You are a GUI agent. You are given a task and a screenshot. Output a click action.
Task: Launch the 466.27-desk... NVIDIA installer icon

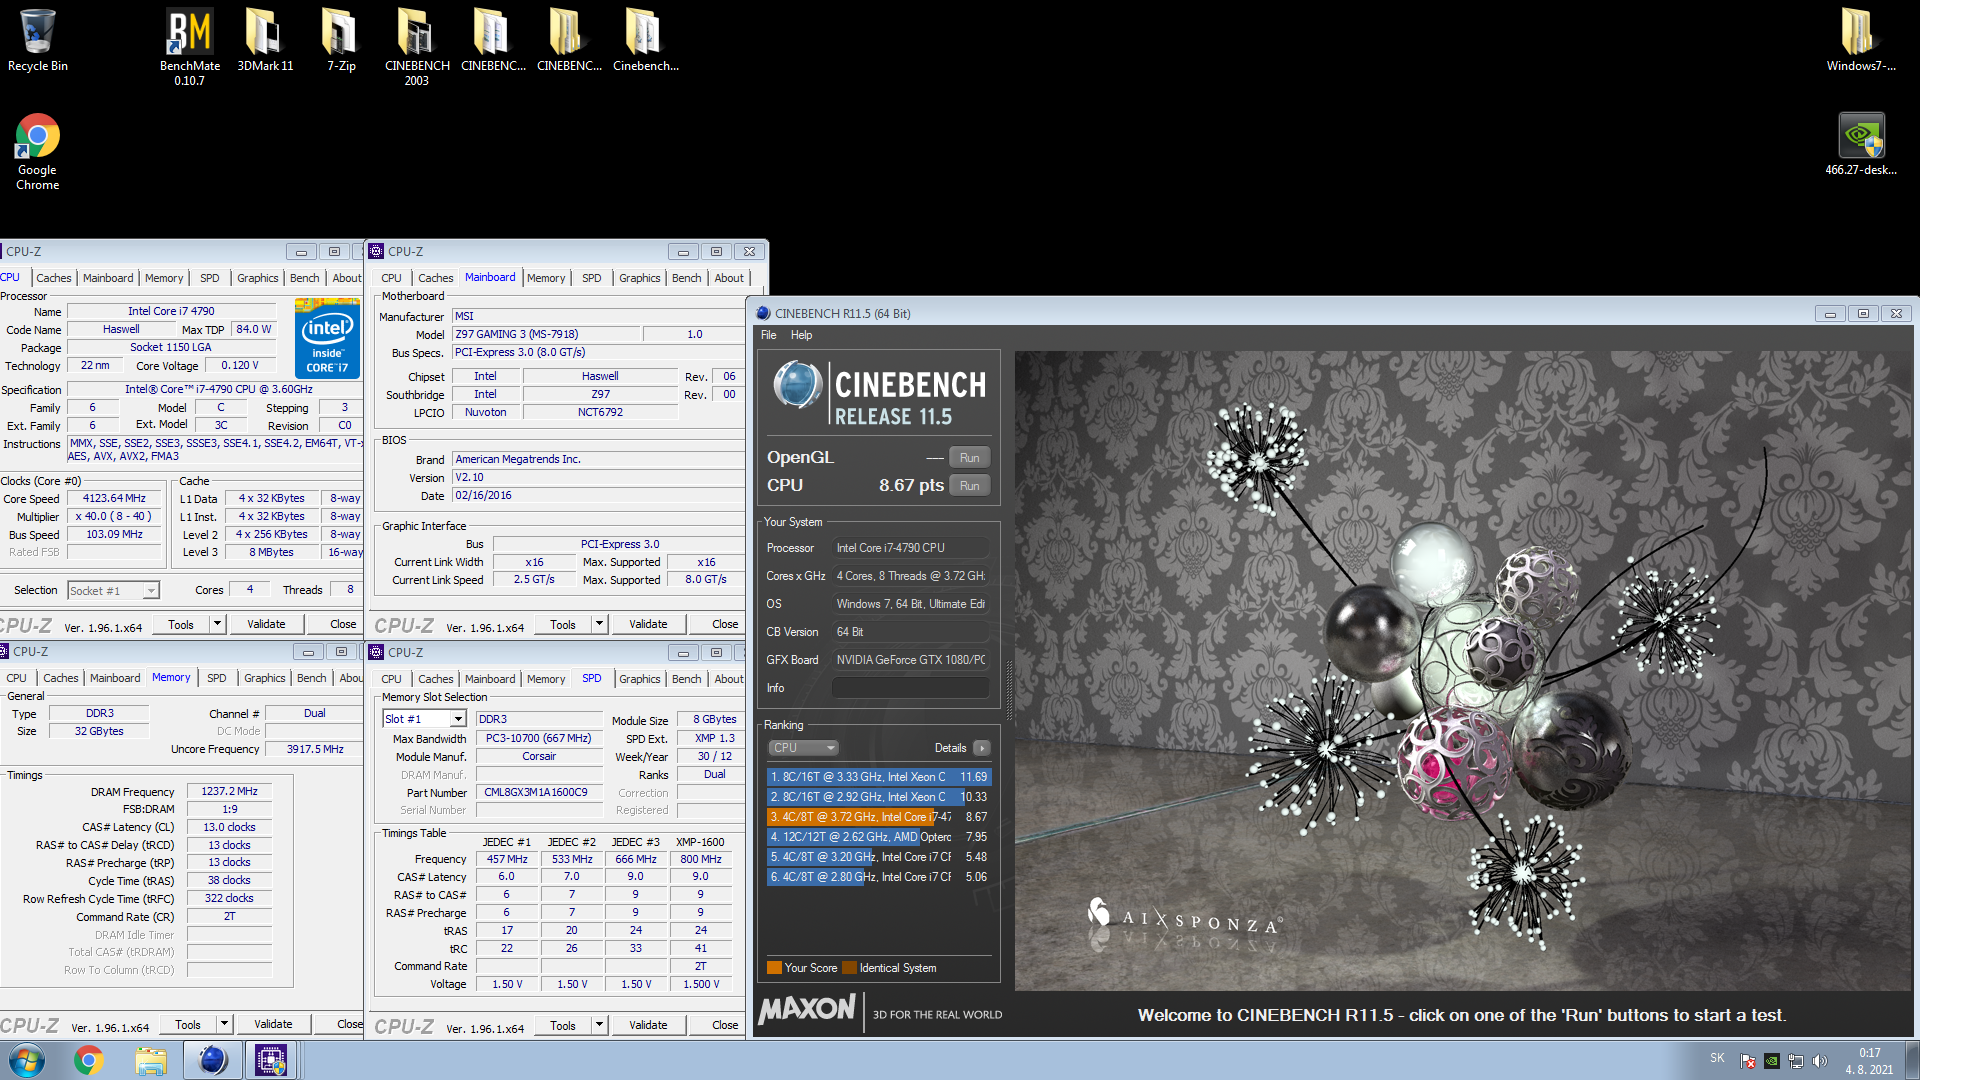(x=1860, y=144)
